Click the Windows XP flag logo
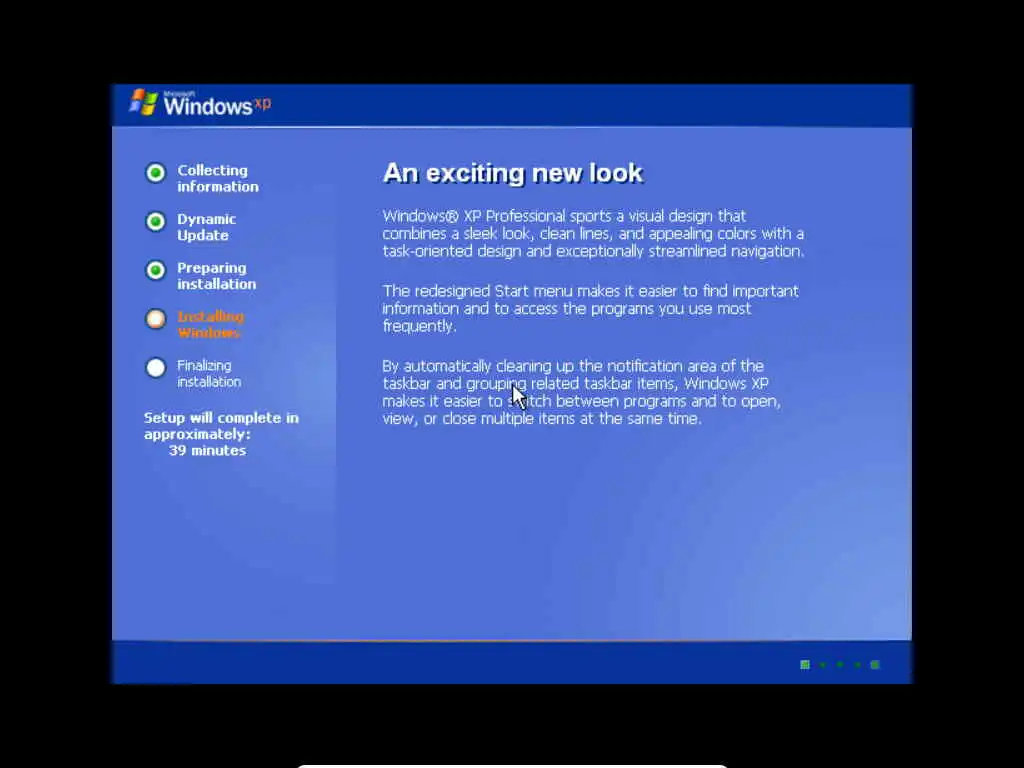1024x768 pixels. pos(144,103)
